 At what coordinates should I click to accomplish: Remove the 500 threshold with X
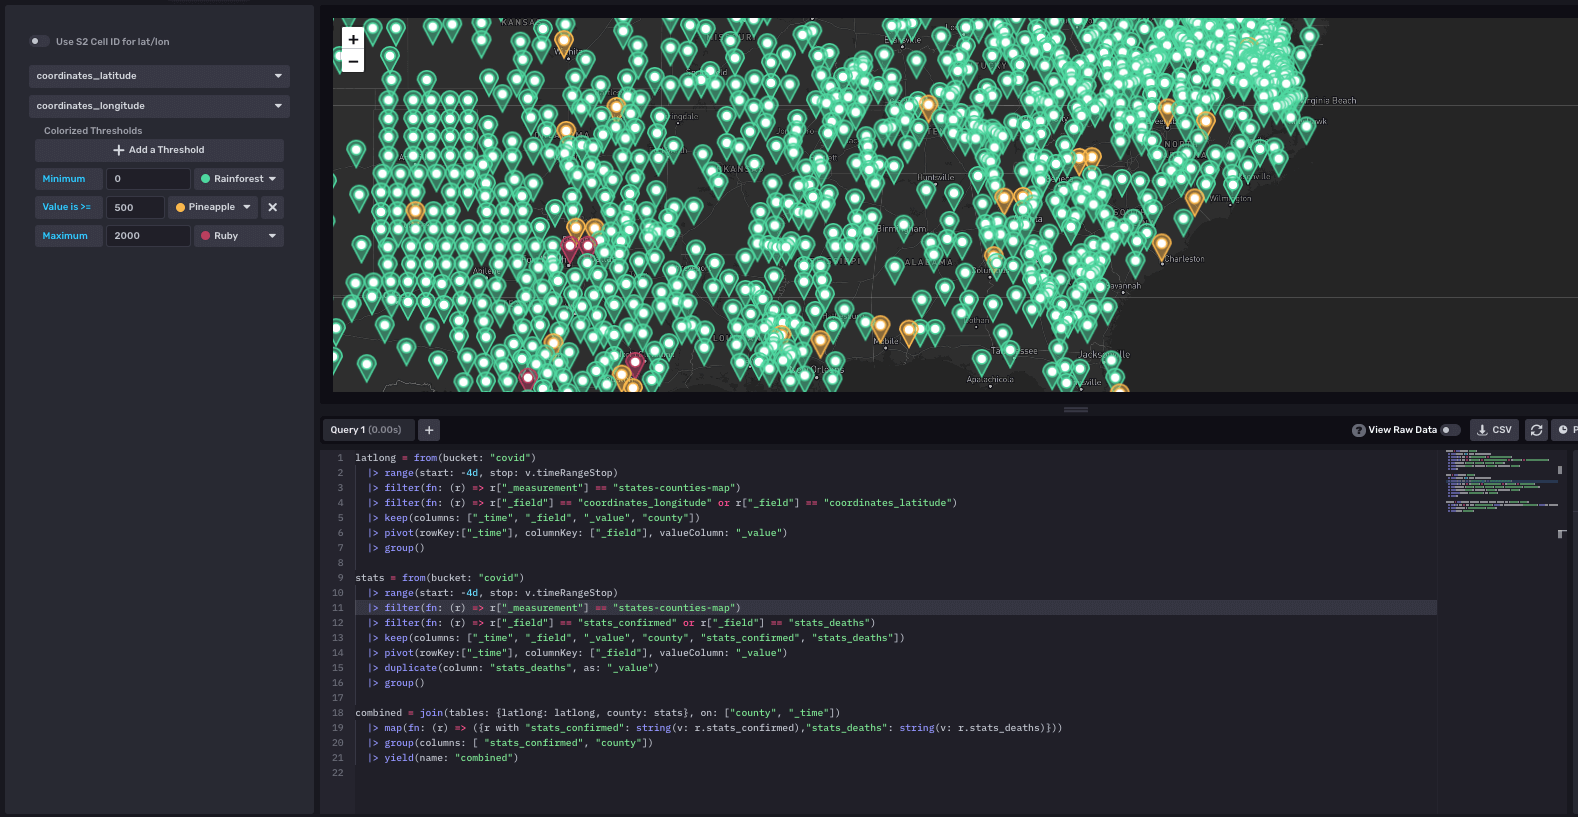(272, 207)
